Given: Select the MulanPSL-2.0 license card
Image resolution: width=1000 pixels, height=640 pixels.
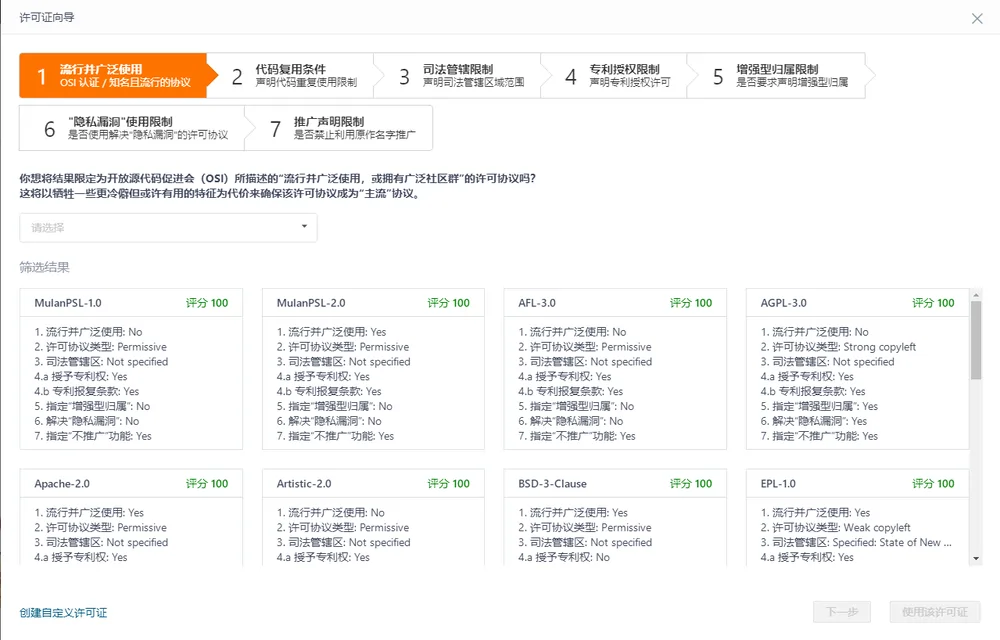Looking at the screenshot, I should (373, 369).
